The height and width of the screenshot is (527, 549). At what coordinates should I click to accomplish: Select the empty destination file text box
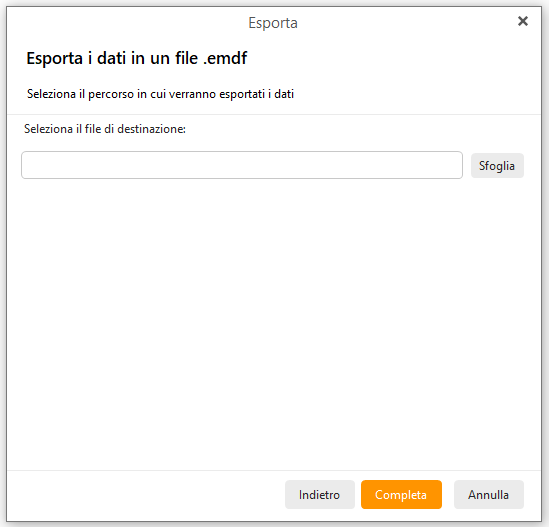tap(242, 165)
